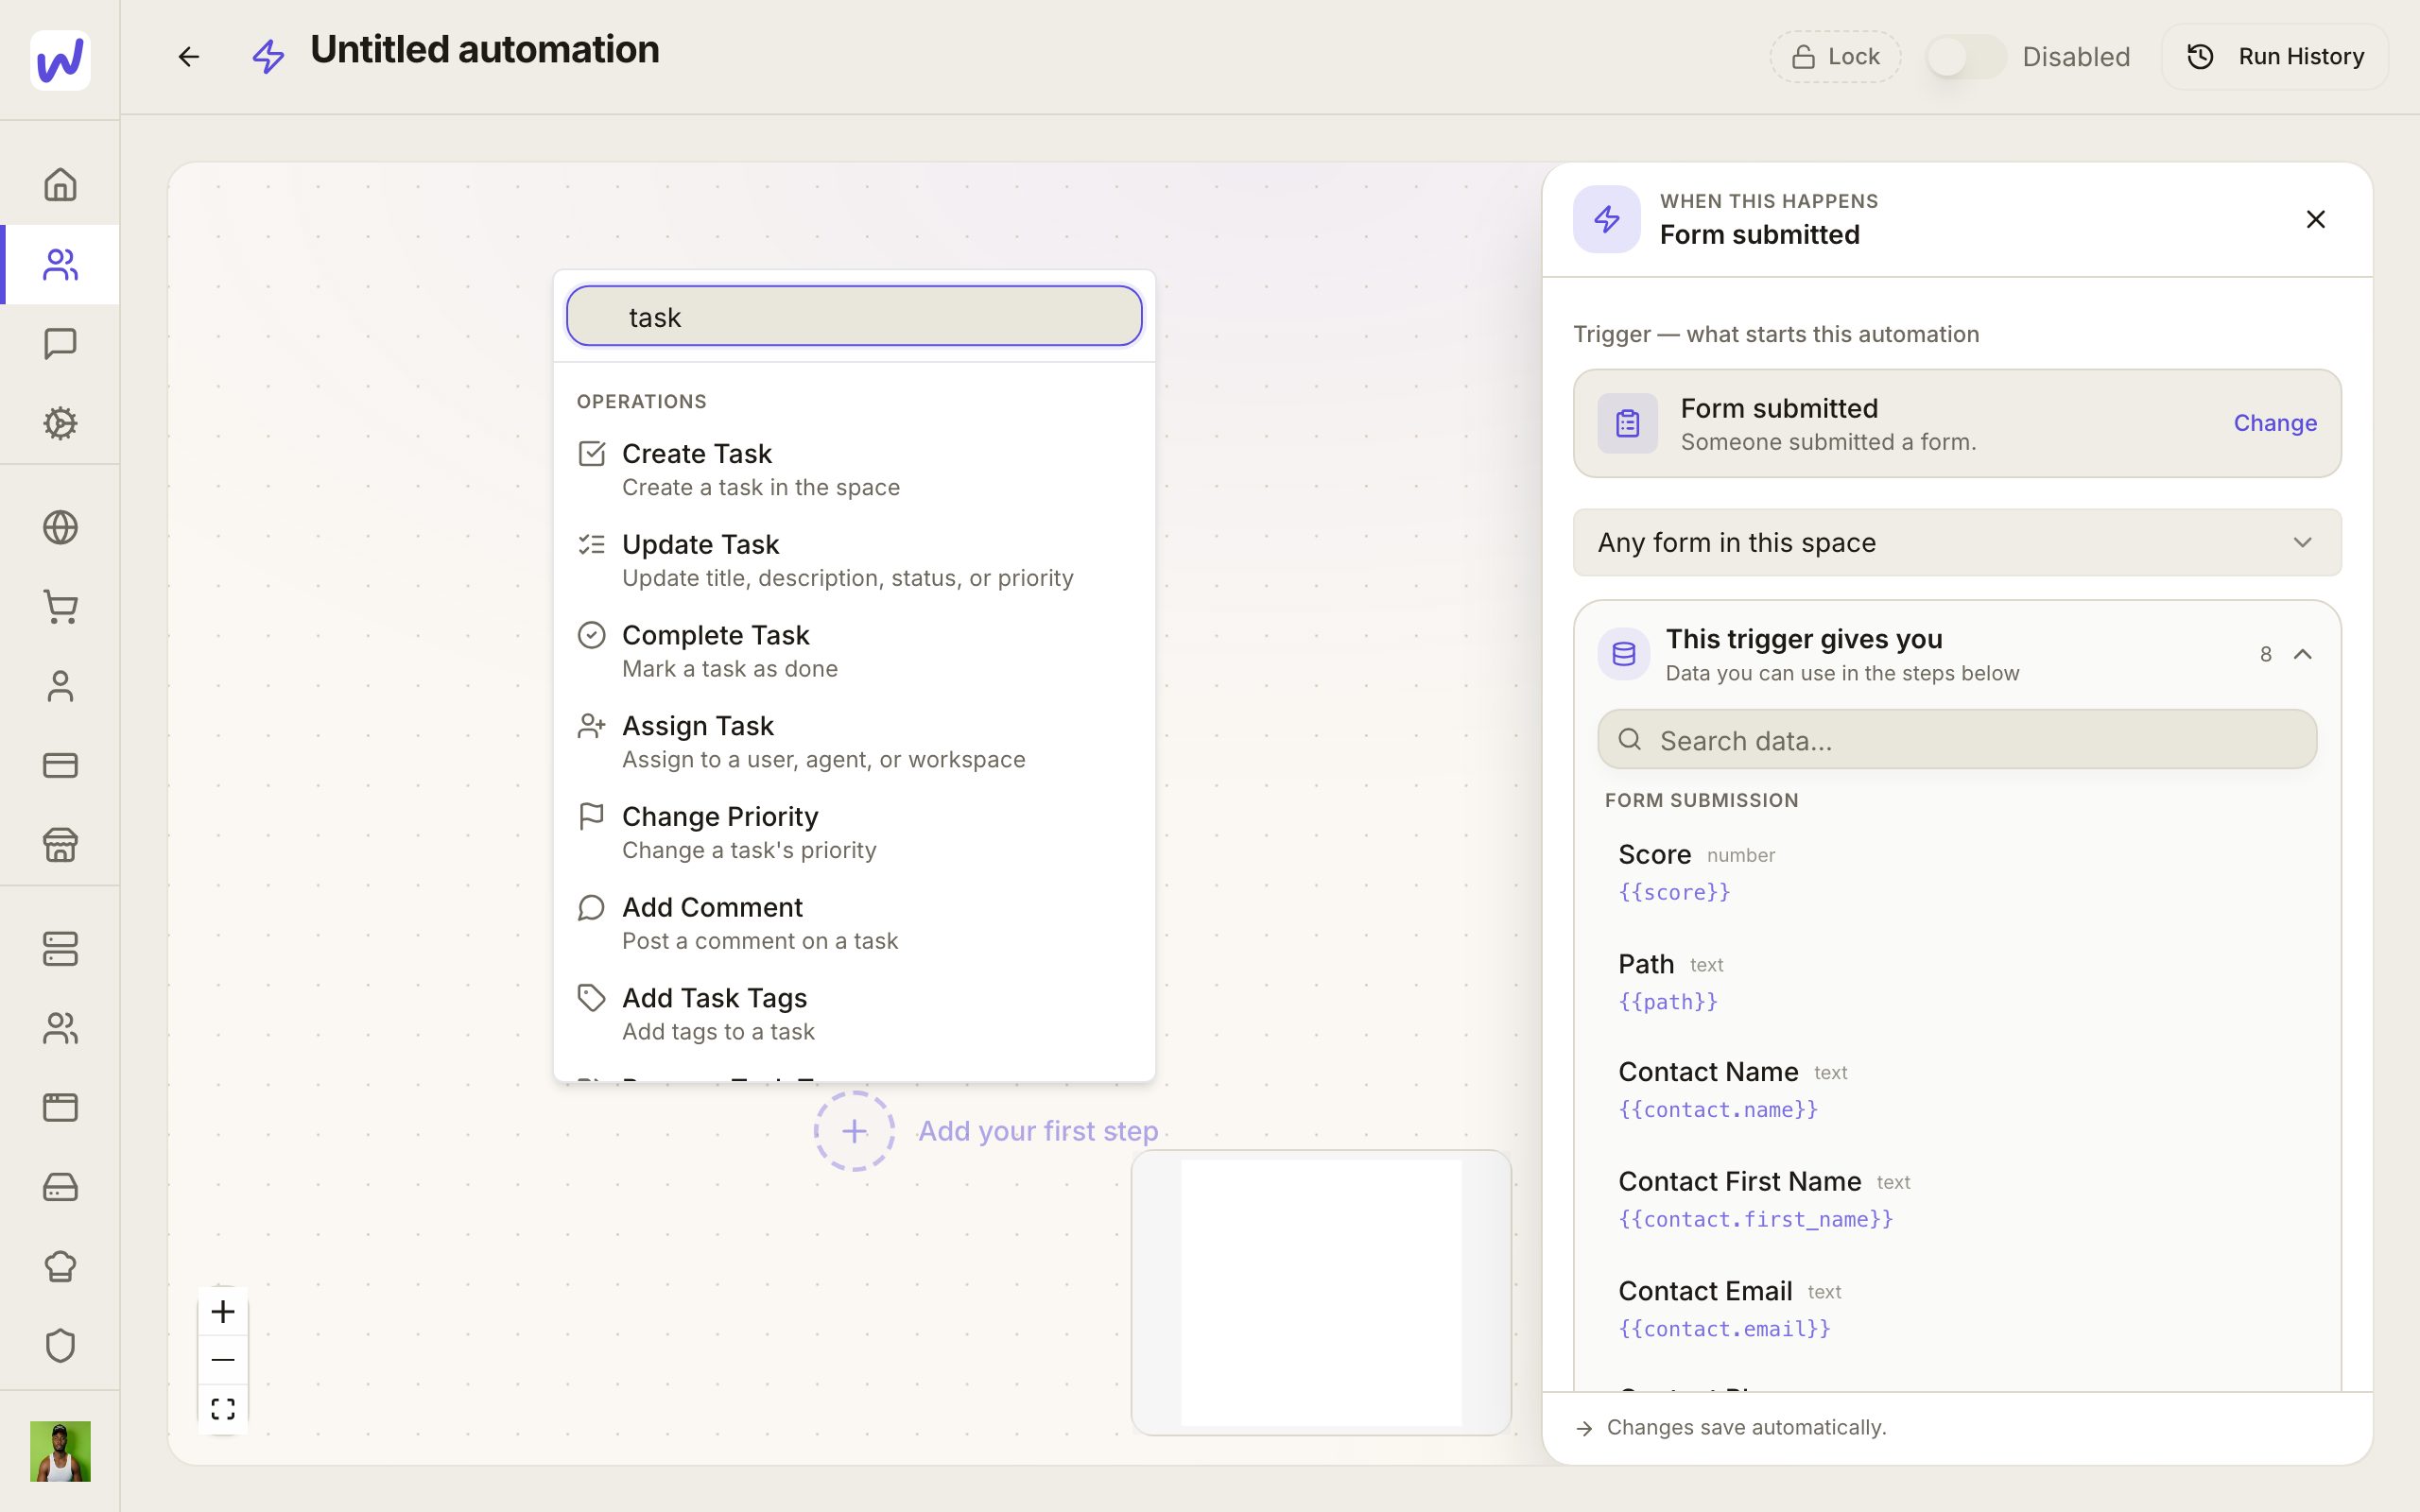This screenshot has height=1512, width=2420.
Task: Choose the Add Comment operation
Action: [854, 923]
